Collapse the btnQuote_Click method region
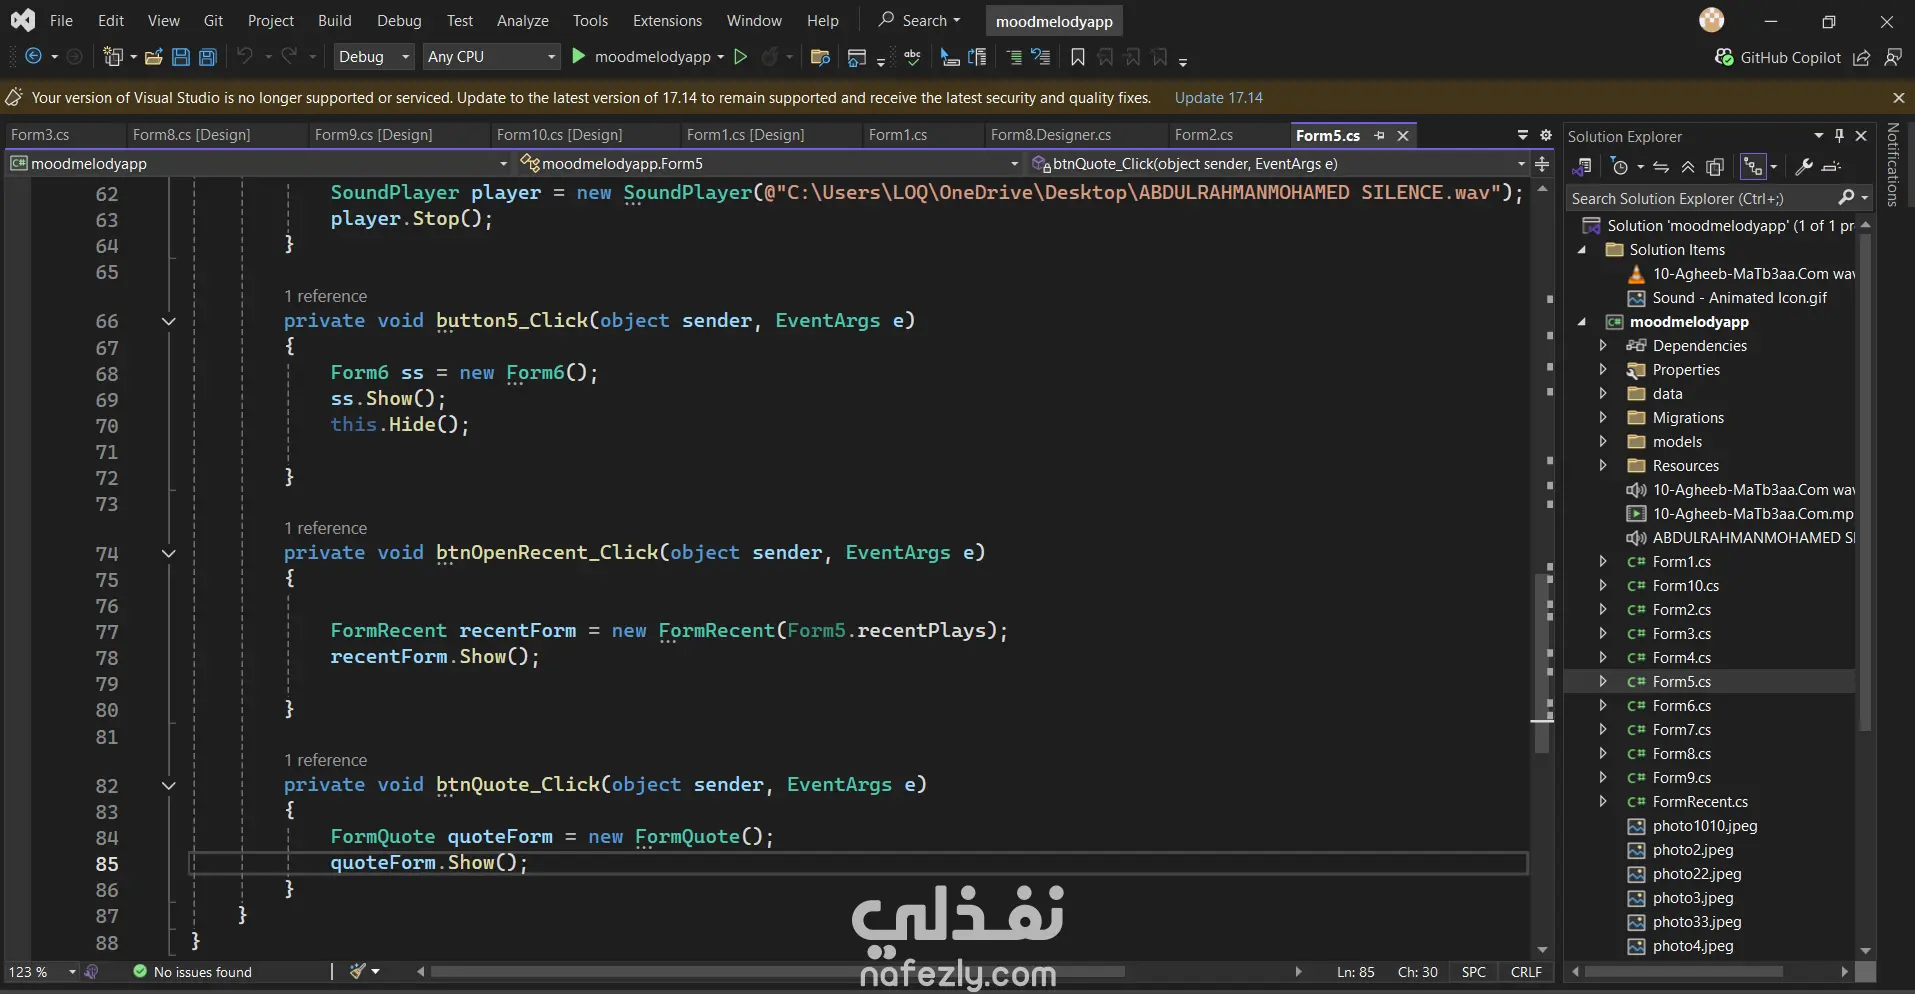1915x994 pixels. [x=168, y=786]
